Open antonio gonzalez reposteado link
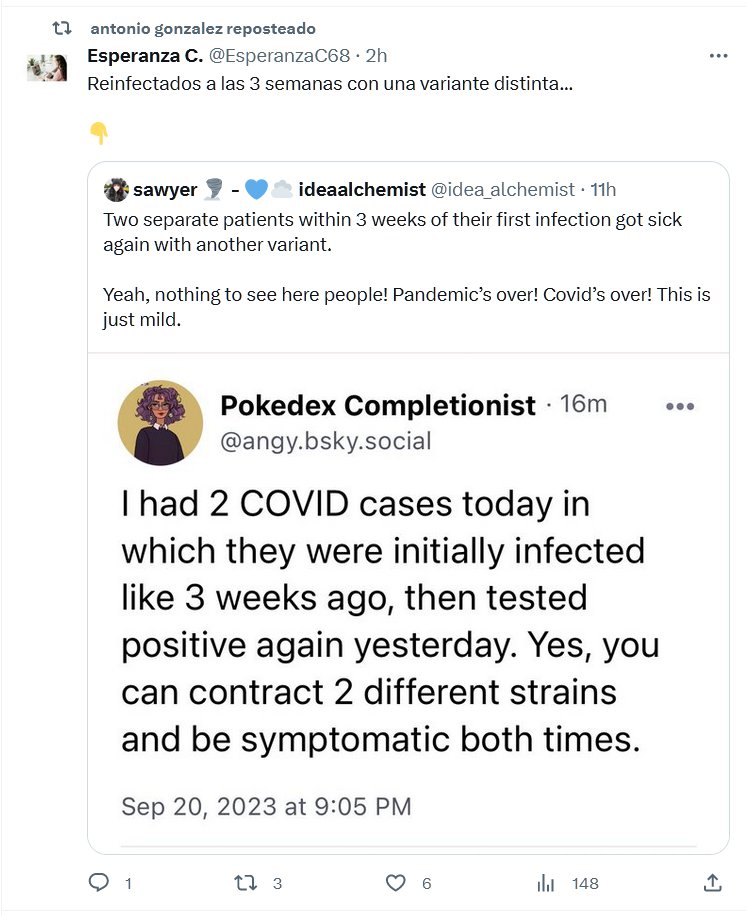This screenshot has height=916, width=746. pyautogui.click(x=201, y=28)
